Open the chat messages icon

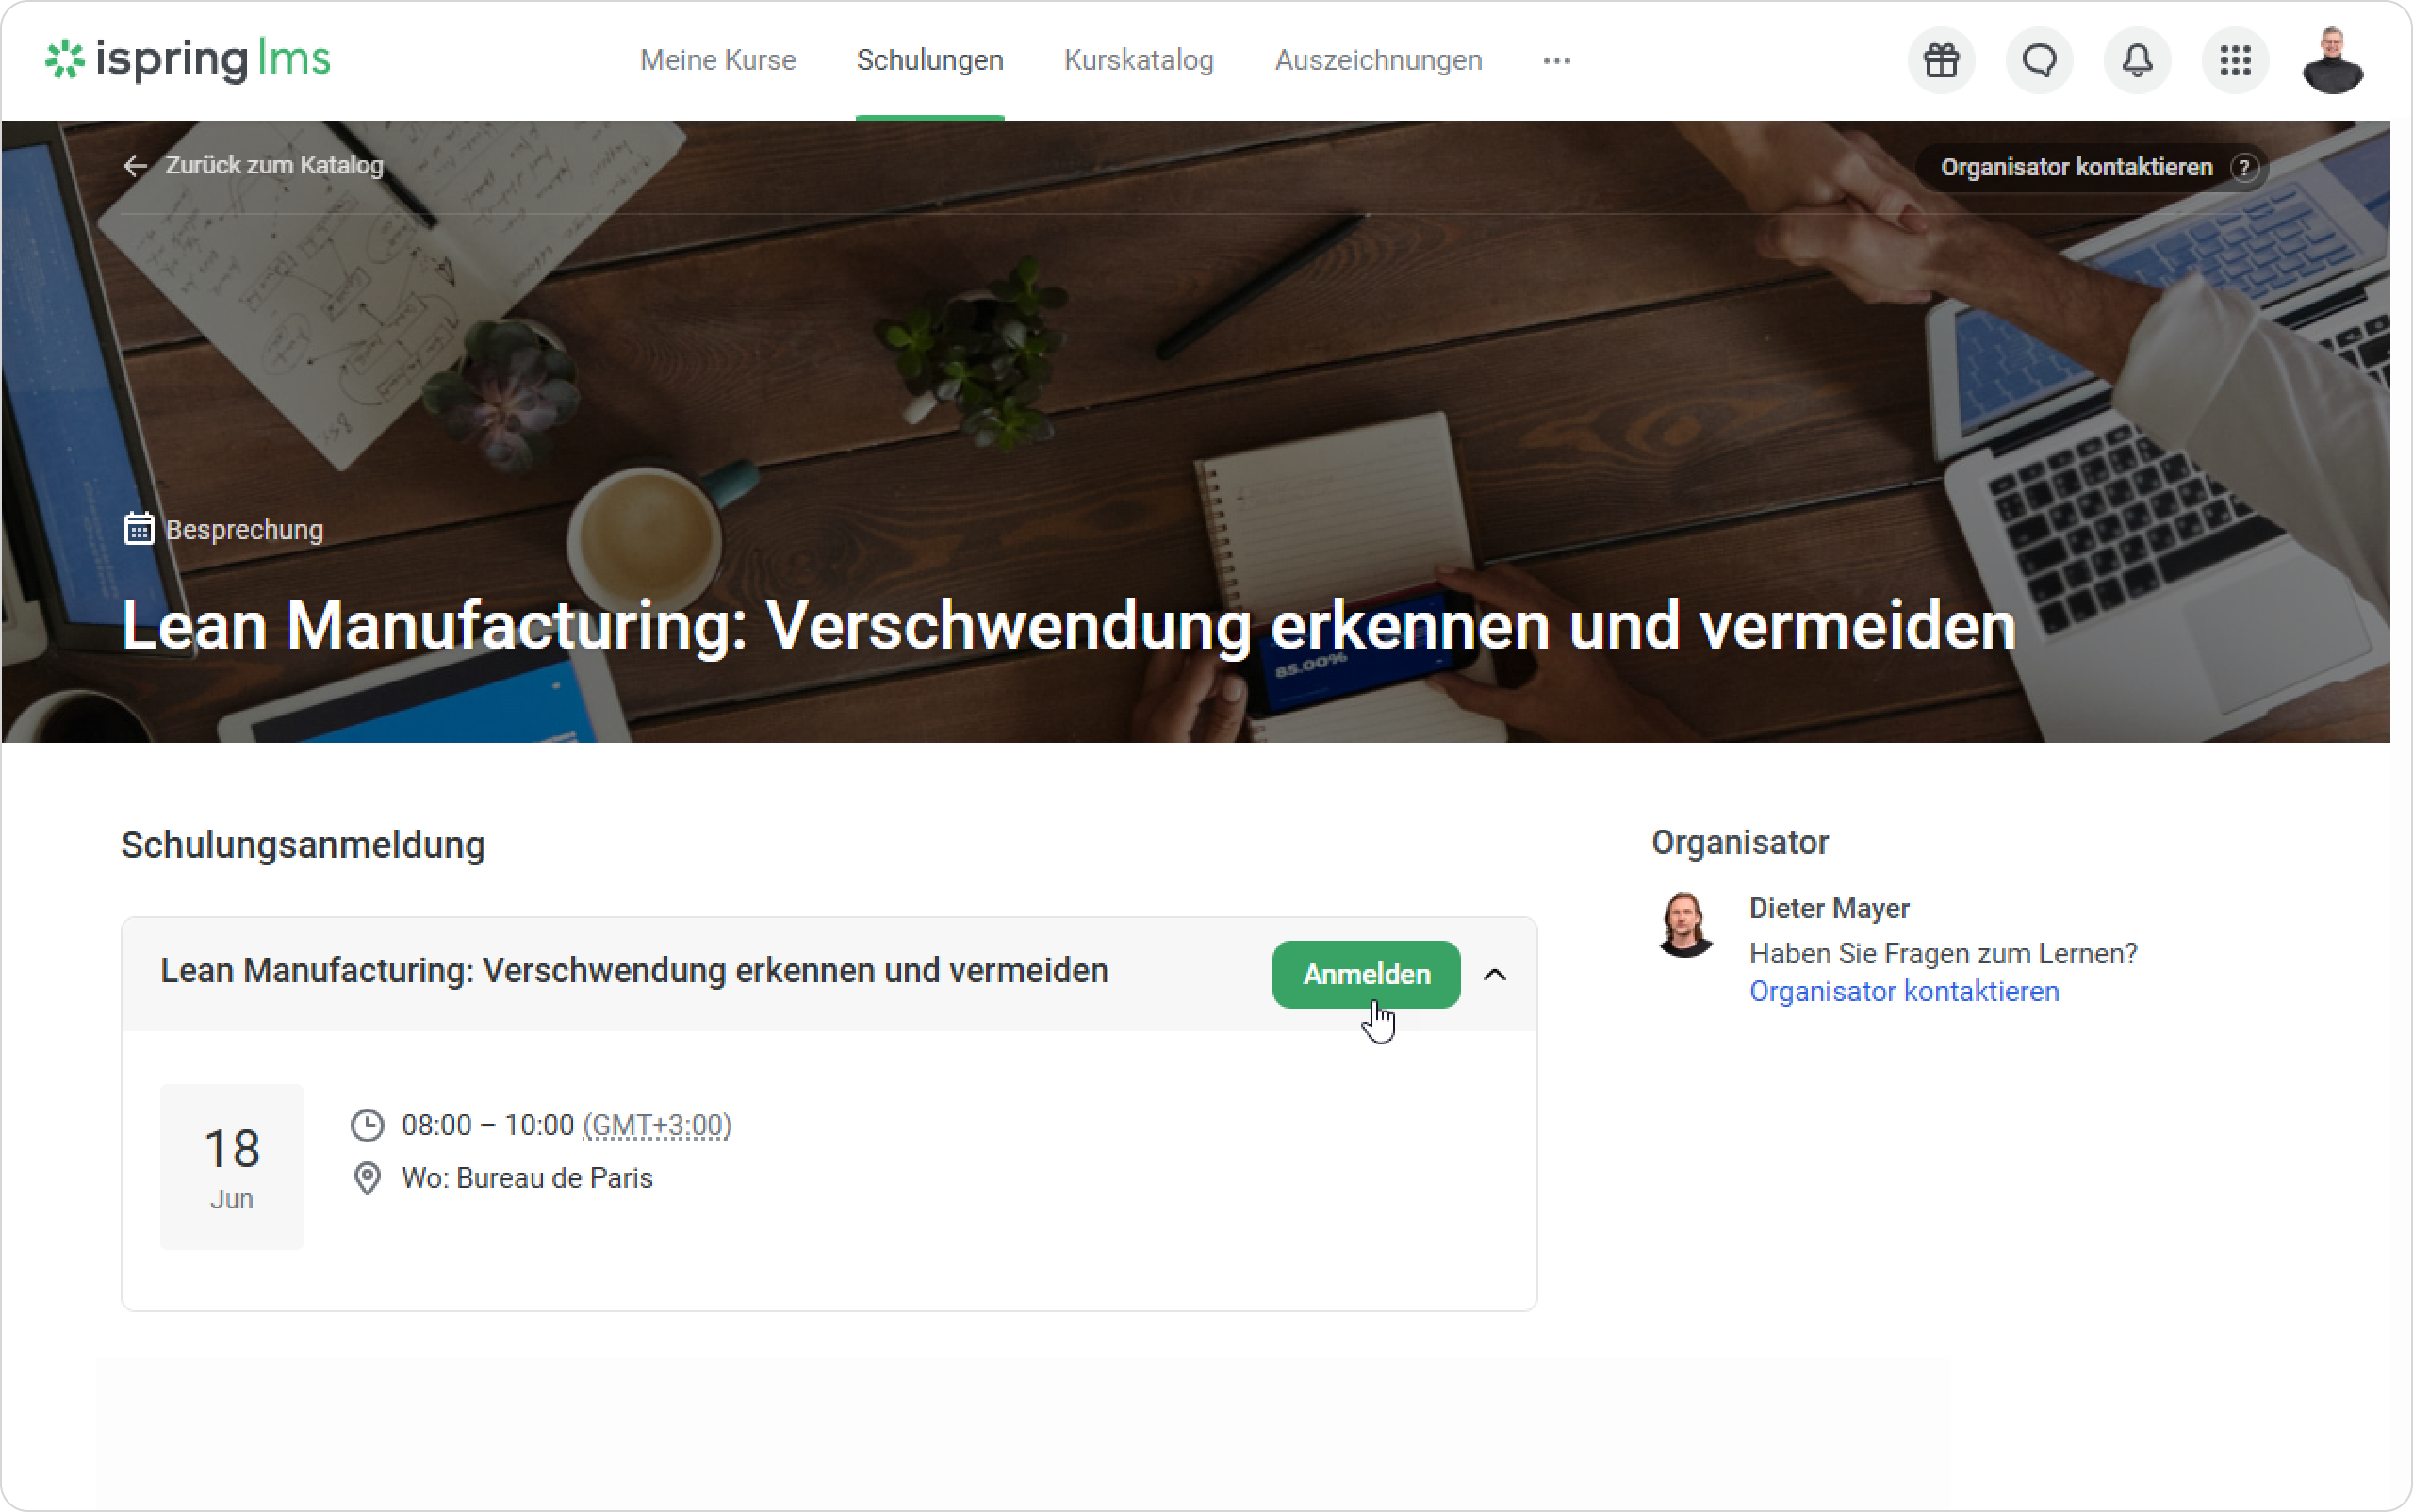click(2039, 61)
